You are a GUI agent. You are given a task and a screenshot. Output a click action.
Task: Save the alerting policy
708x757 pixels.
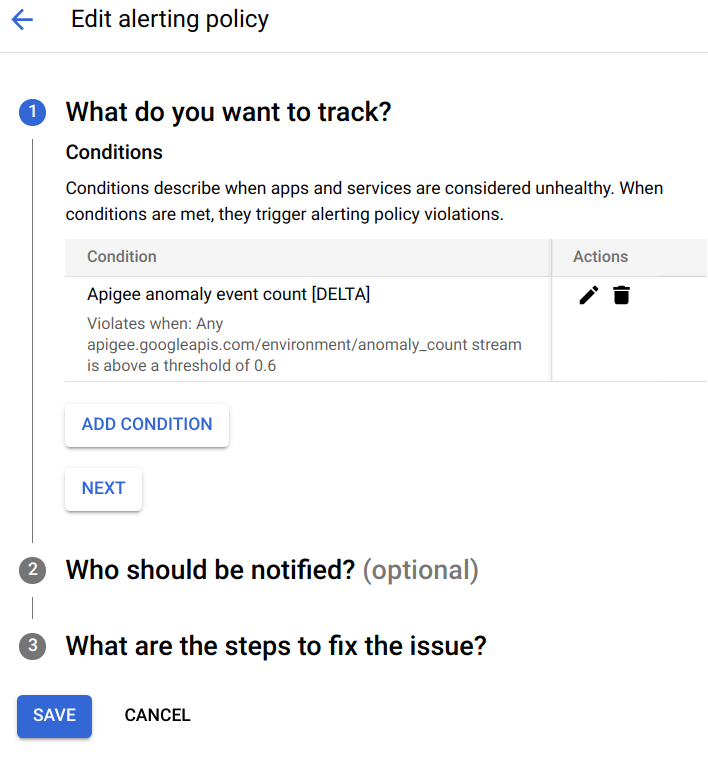[x=54, y=715]
